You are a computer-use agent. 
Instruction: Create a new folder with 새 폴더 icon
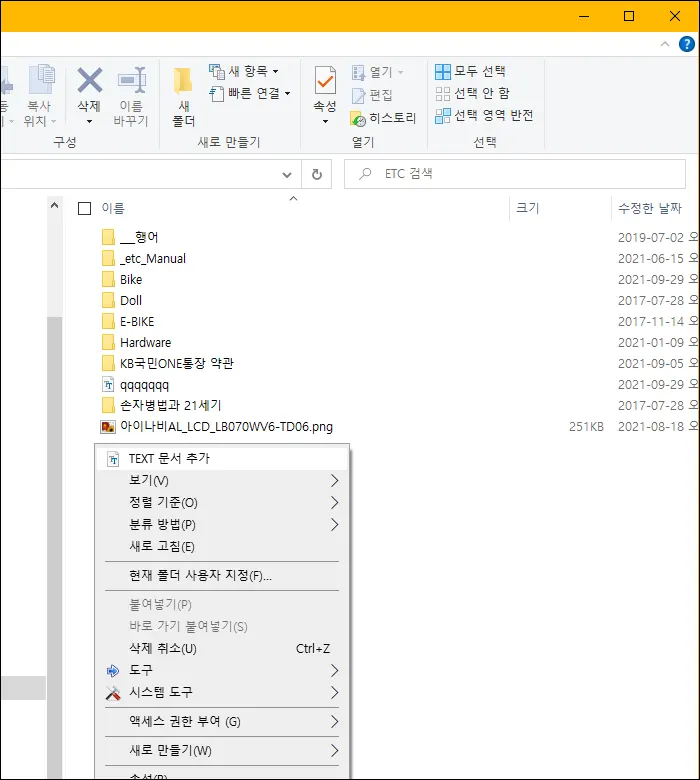(183, 81)
